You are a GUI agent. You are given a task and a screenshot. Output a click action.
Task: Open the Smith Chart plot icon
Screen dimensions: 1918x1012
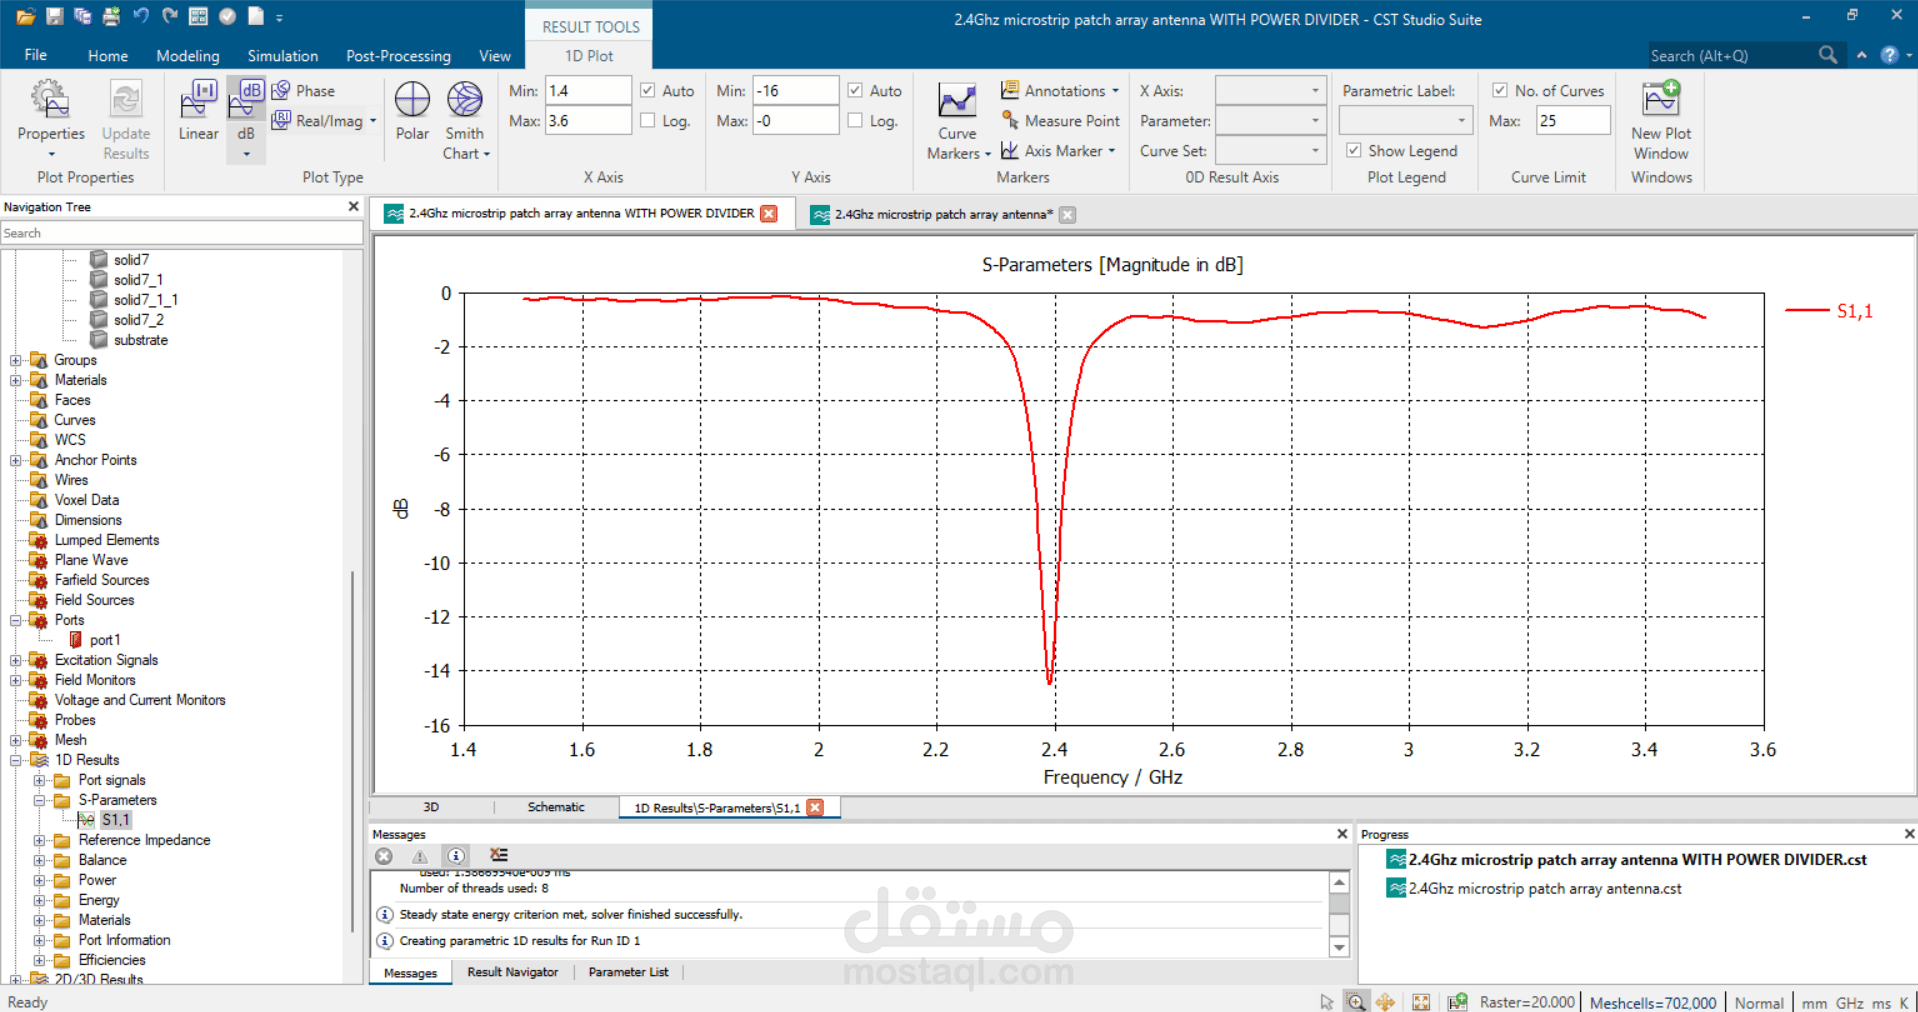point(465,101)
